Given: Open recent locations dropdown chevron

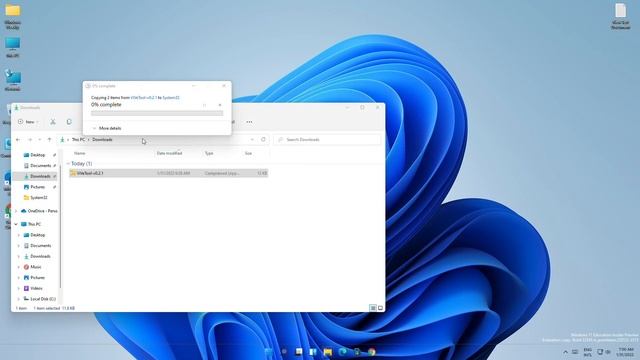Looking at the screenshot, I should [x=40, y=140].
